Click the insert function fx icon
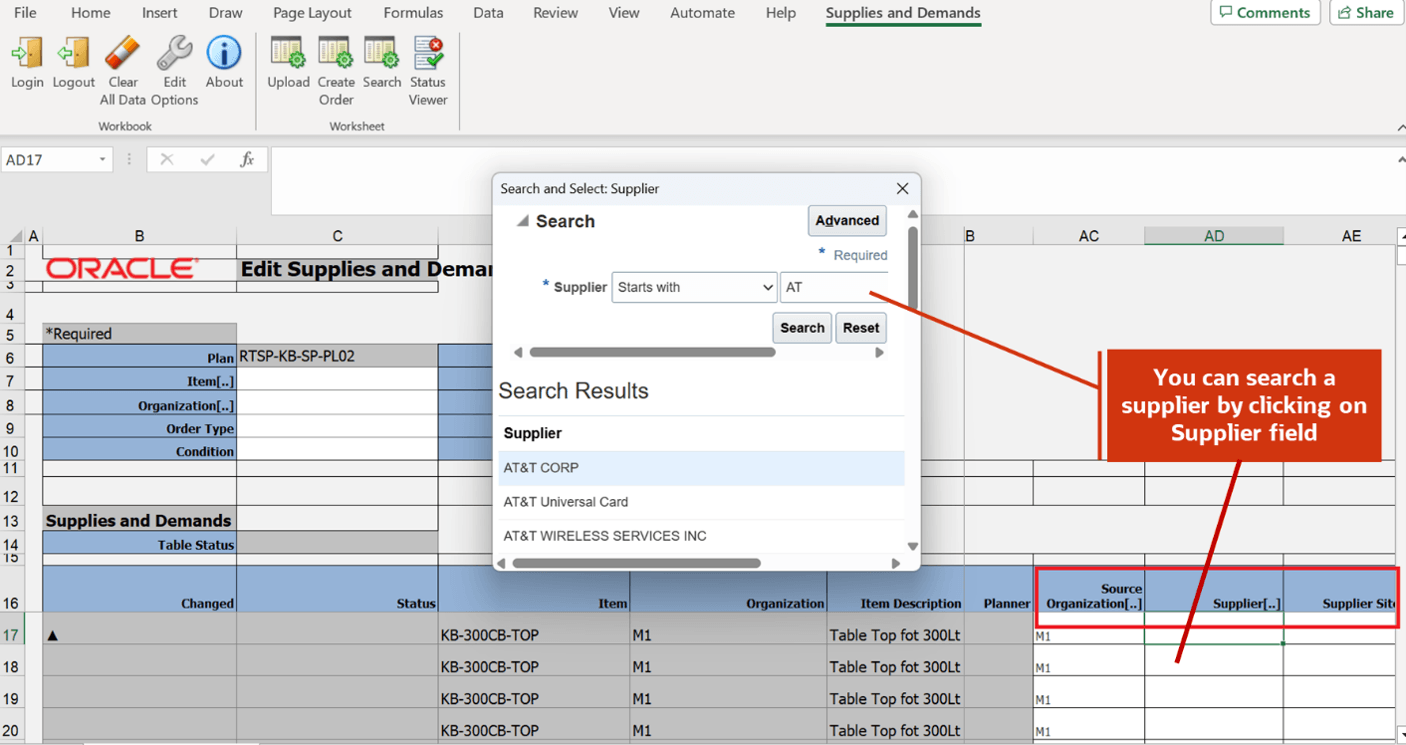 click(x=247, y=160)
